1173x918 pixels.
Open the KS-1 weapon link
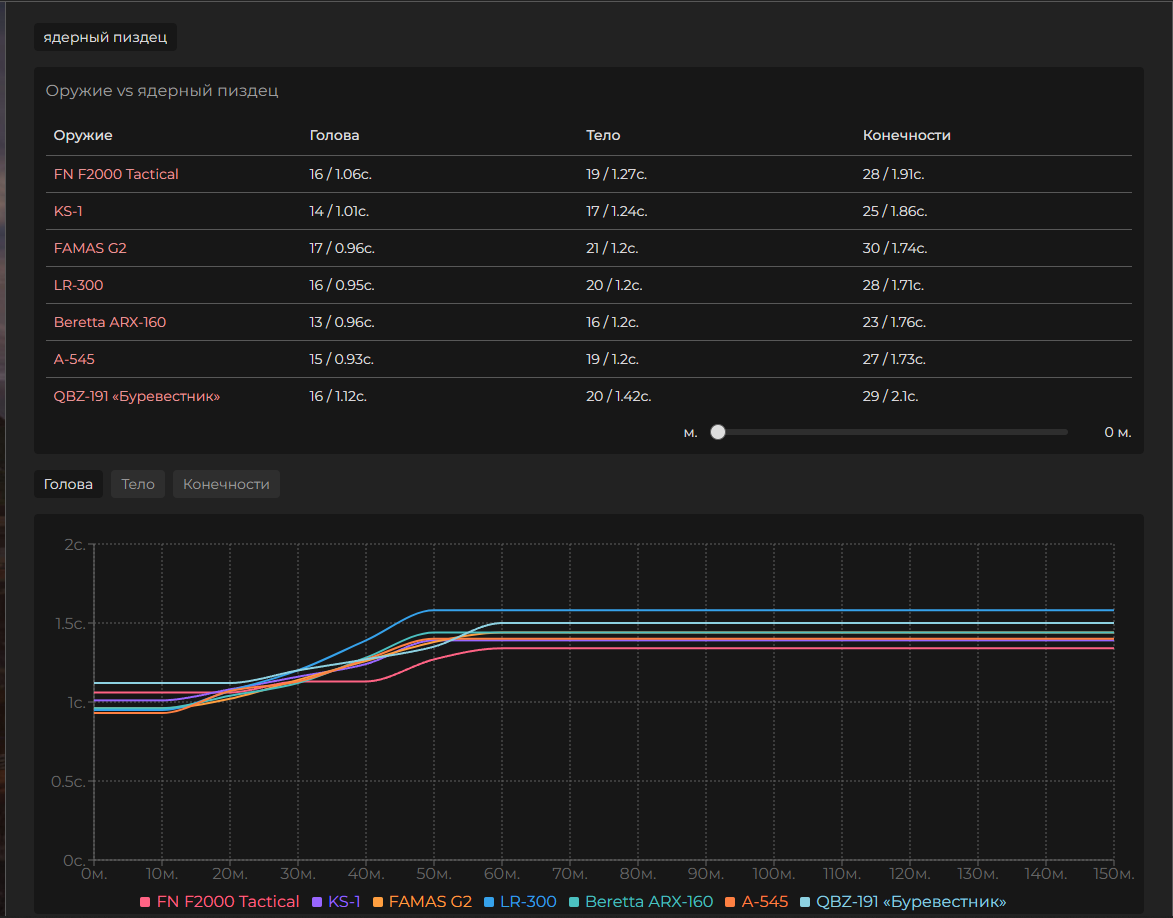click(x=68, y=211)
